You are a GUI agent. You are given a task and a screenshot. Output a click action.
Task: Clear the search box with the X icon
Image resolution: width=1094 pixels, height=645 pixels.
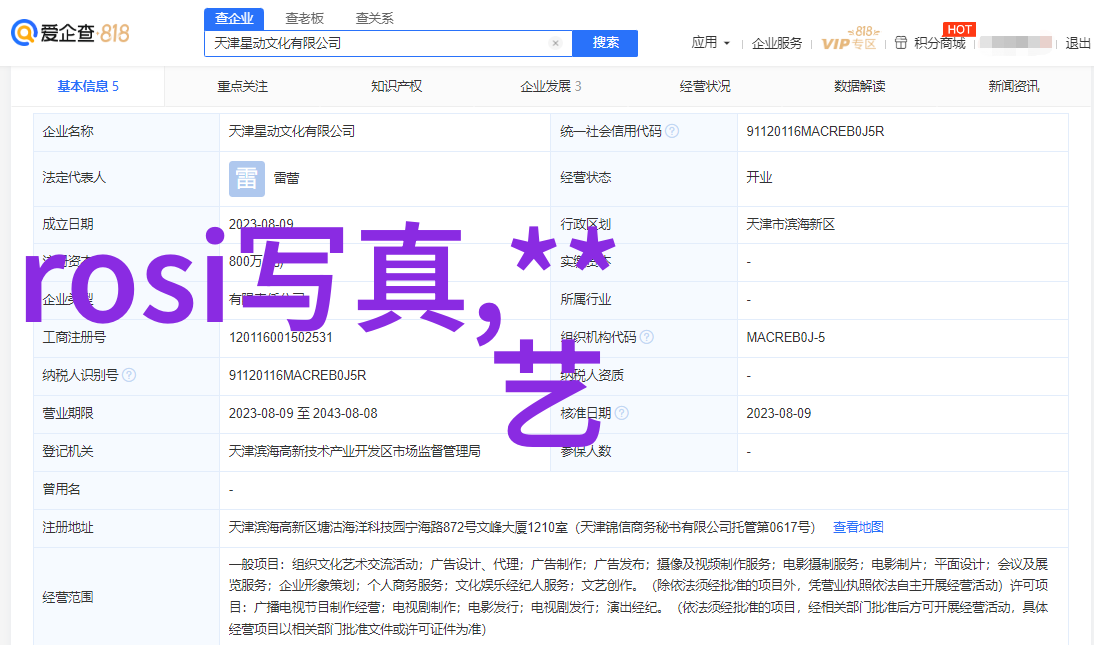pyautogui.click(x=555, y=43)
